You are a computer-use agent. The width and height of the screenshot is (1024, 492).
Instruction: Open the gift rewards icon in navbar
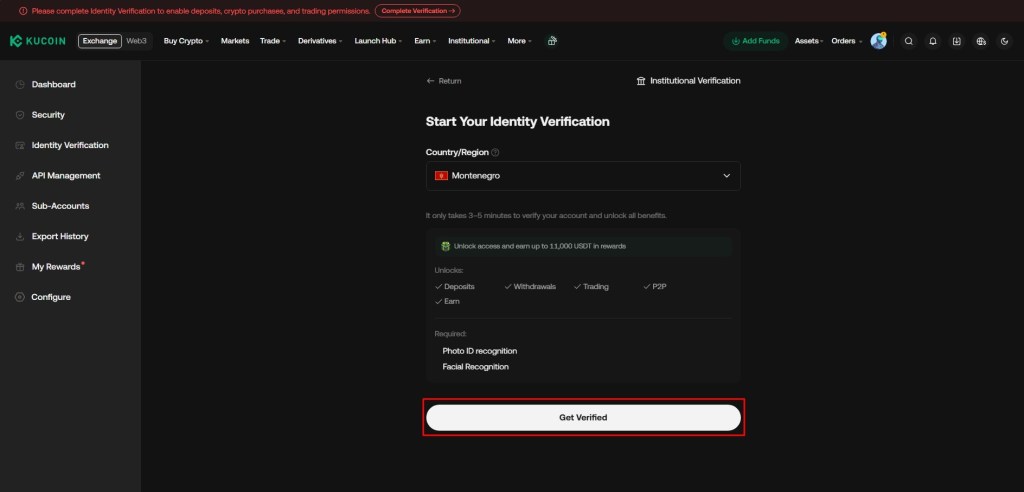pos(552,41)
